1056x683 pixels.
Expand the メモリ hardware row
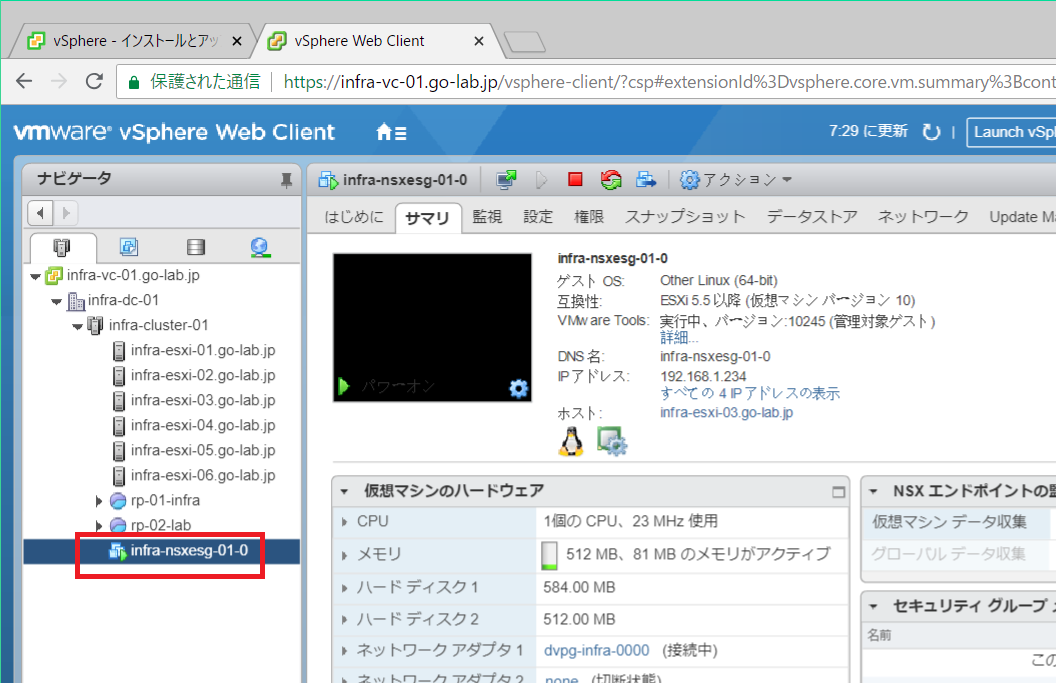tap(344, 555)
